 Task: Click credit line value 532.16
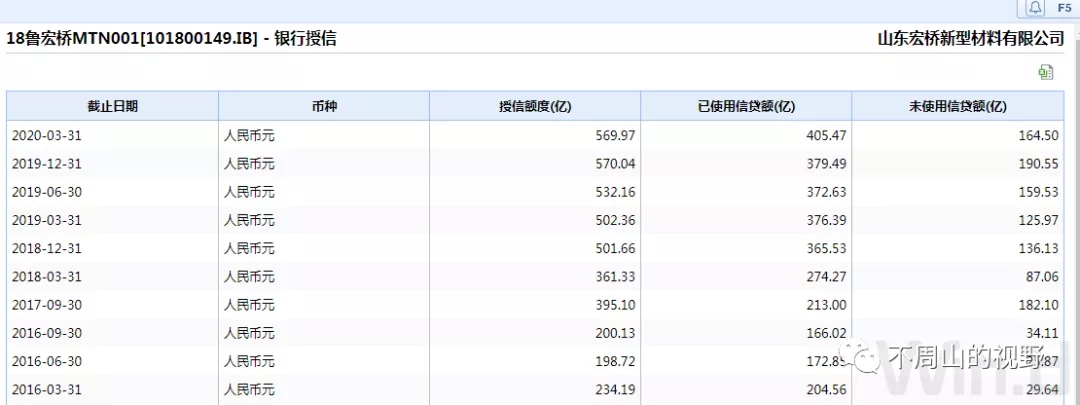(616, 192)
